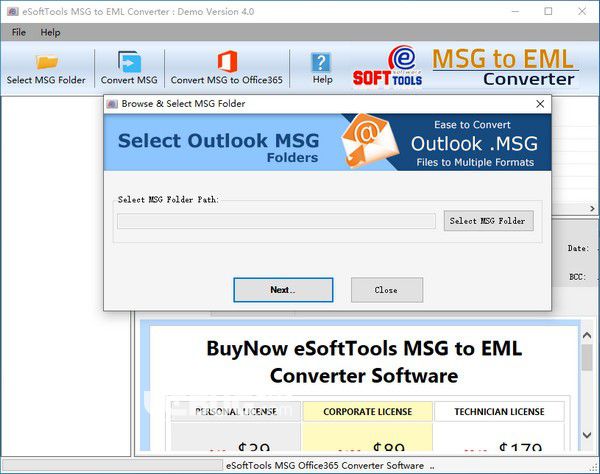
Task: Proceed with the Next button
Action: coord(283,290)
